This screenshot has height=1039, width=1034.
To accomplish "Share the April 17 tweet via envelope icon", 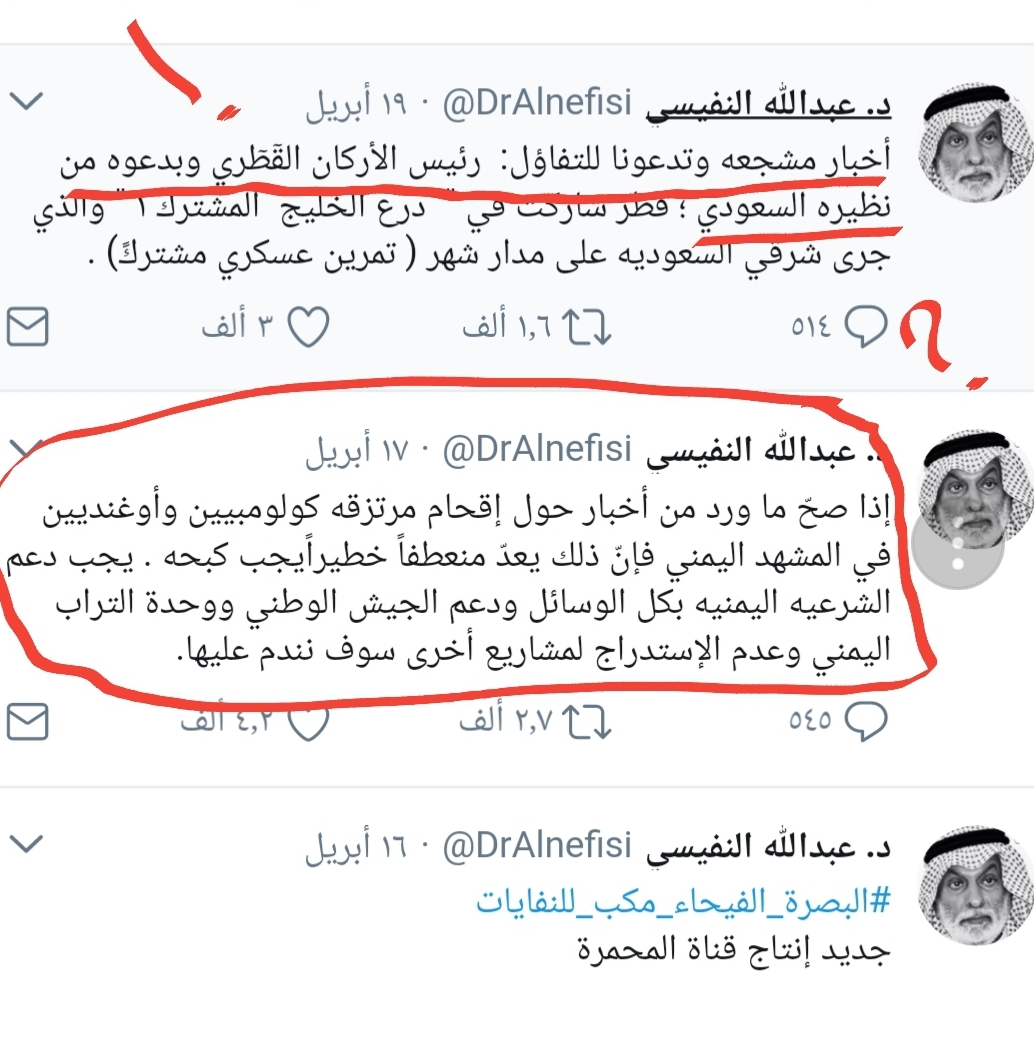I will 28,721.
